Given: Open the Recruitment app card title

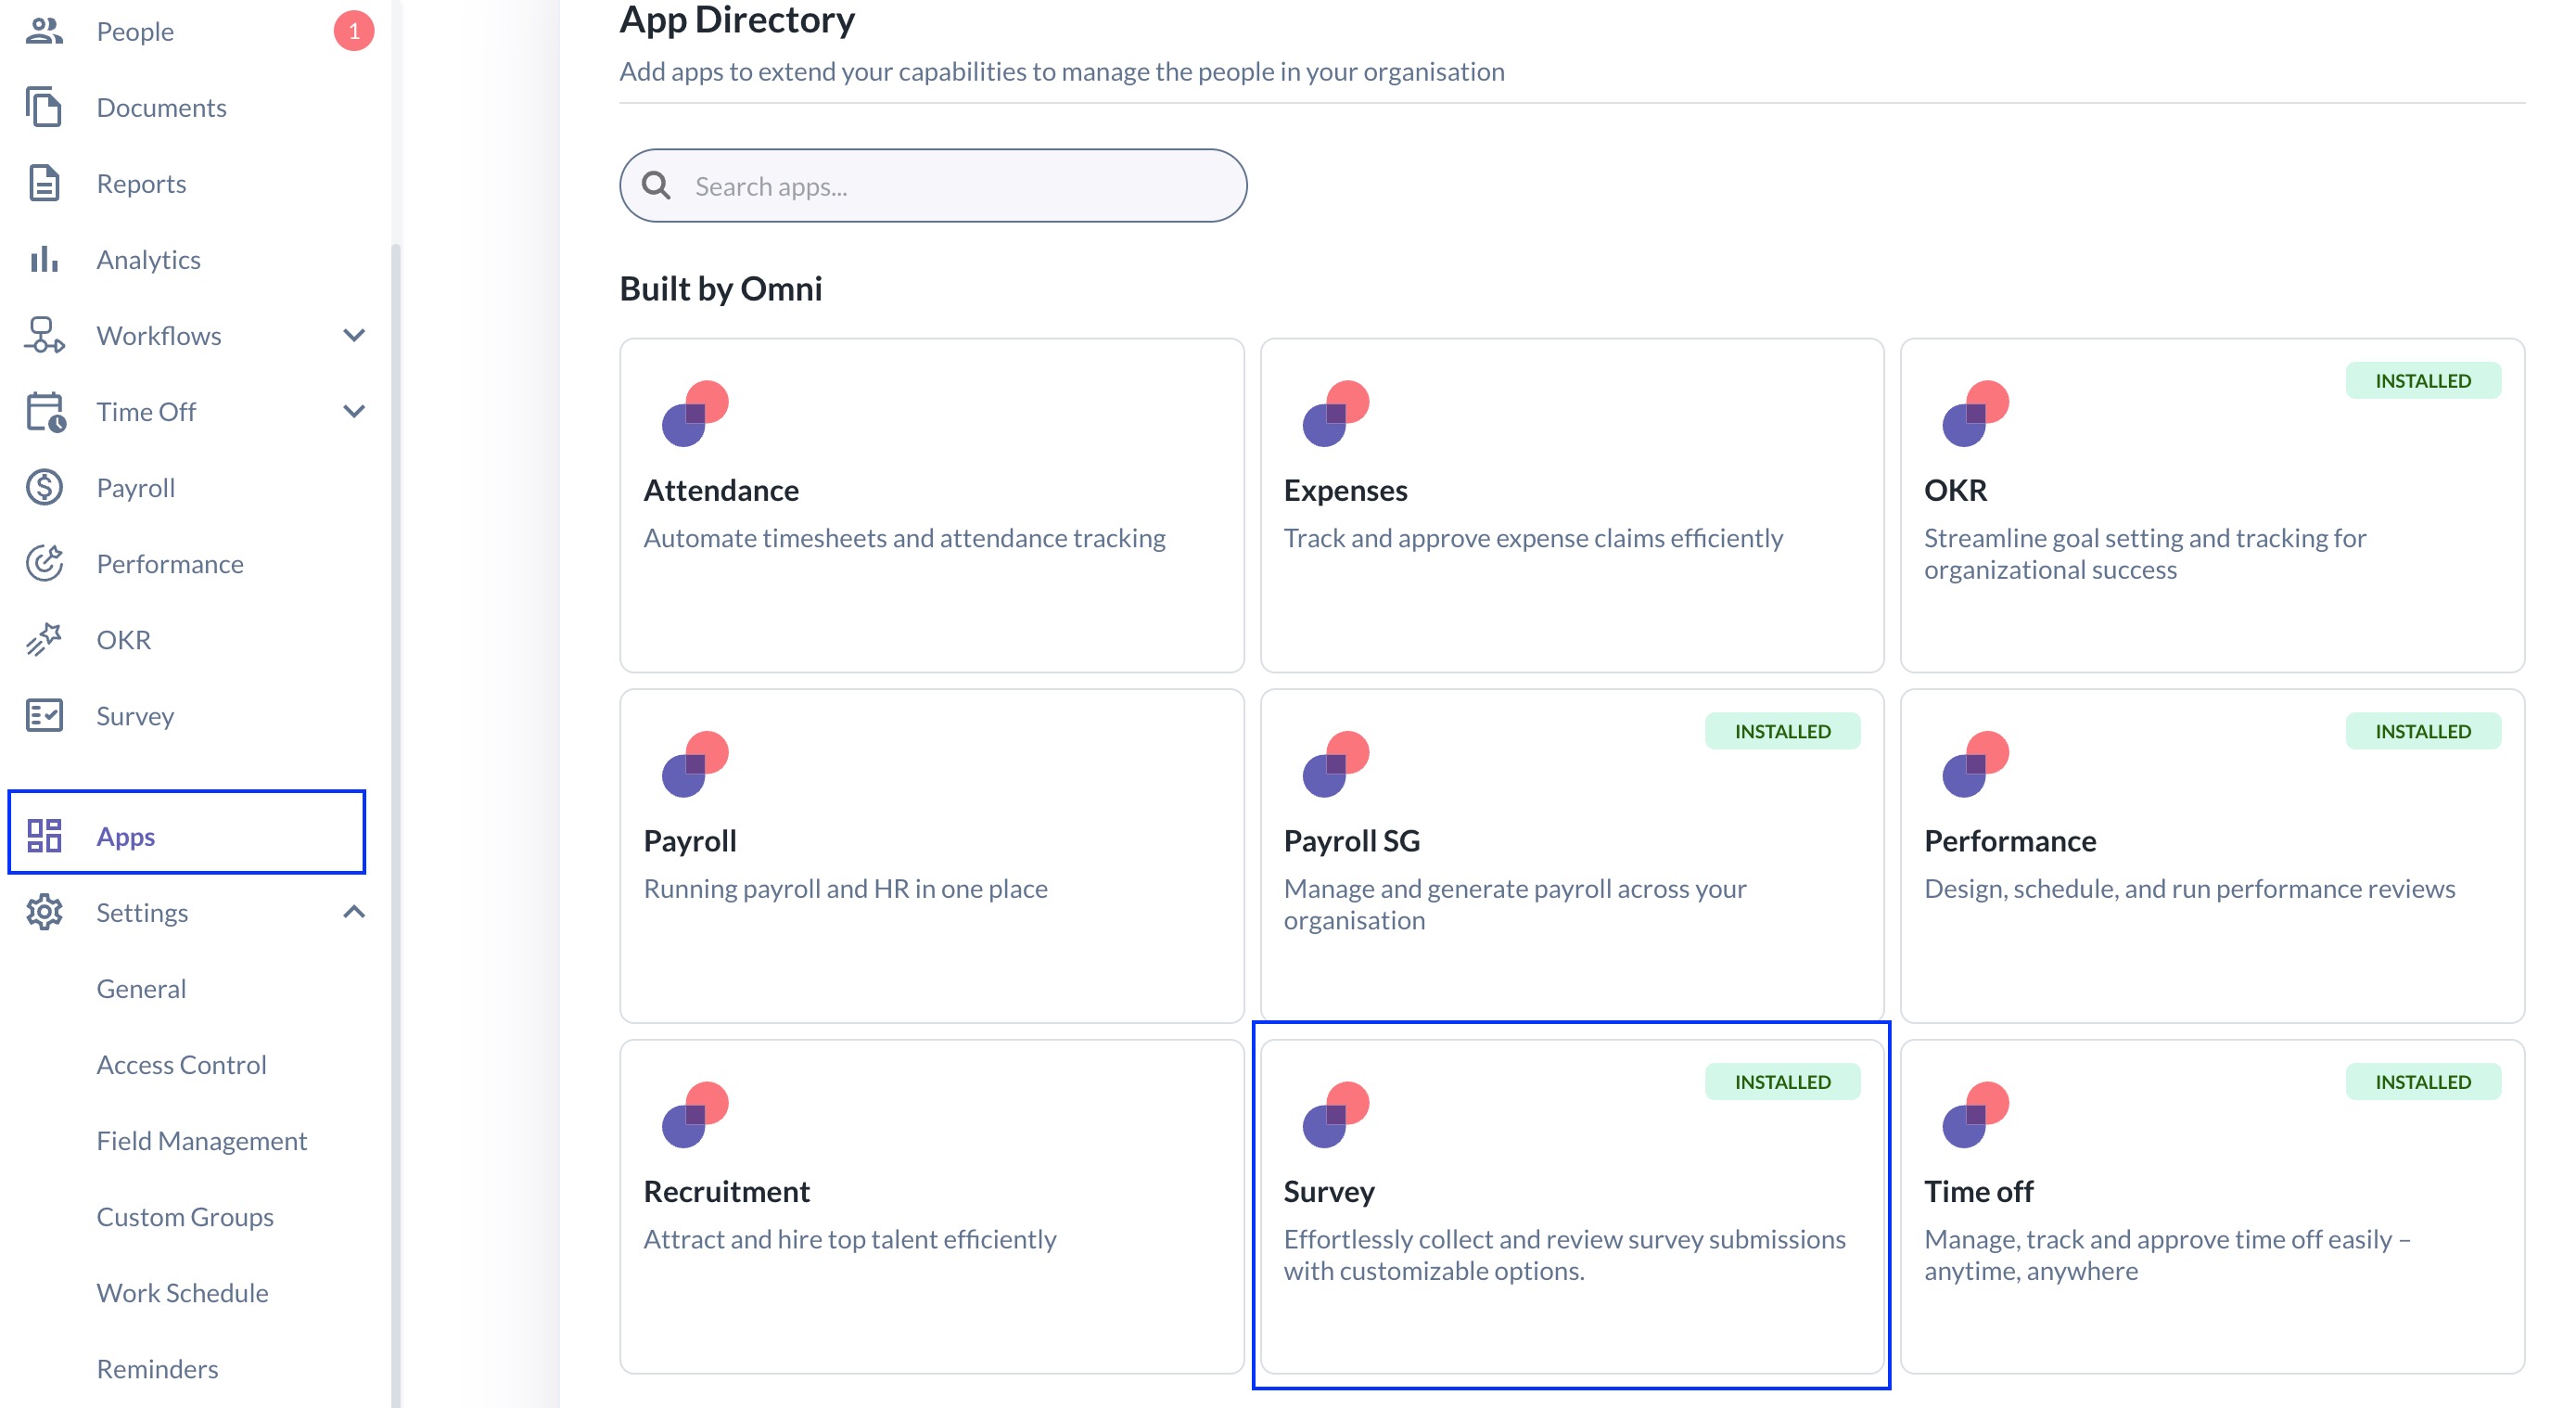Looking at the screenshot, I should coord(726,1191).
